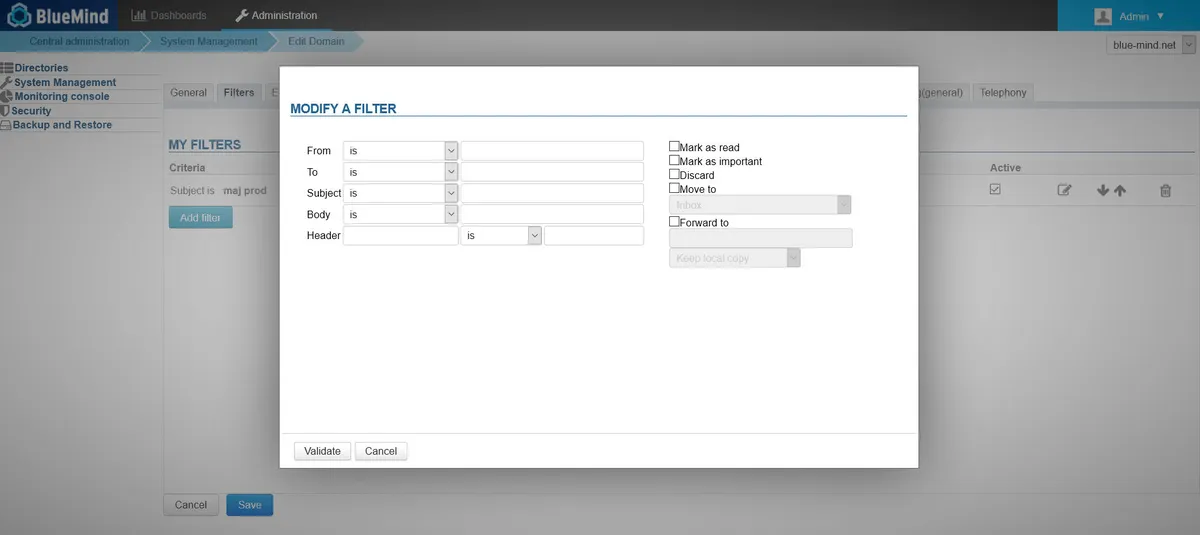Screen dimensions: 1200x535
Task: Click the Save button
Action: pos(250,505)
